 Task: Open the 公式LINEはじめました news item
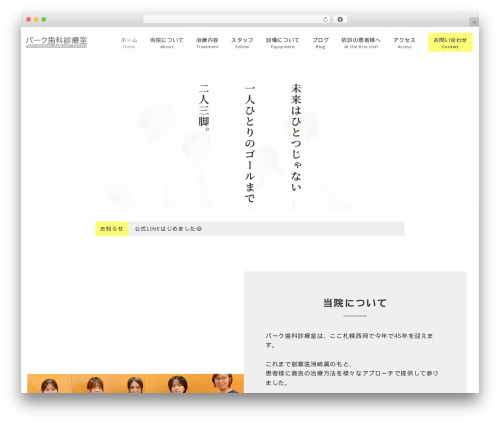point(168,229)
